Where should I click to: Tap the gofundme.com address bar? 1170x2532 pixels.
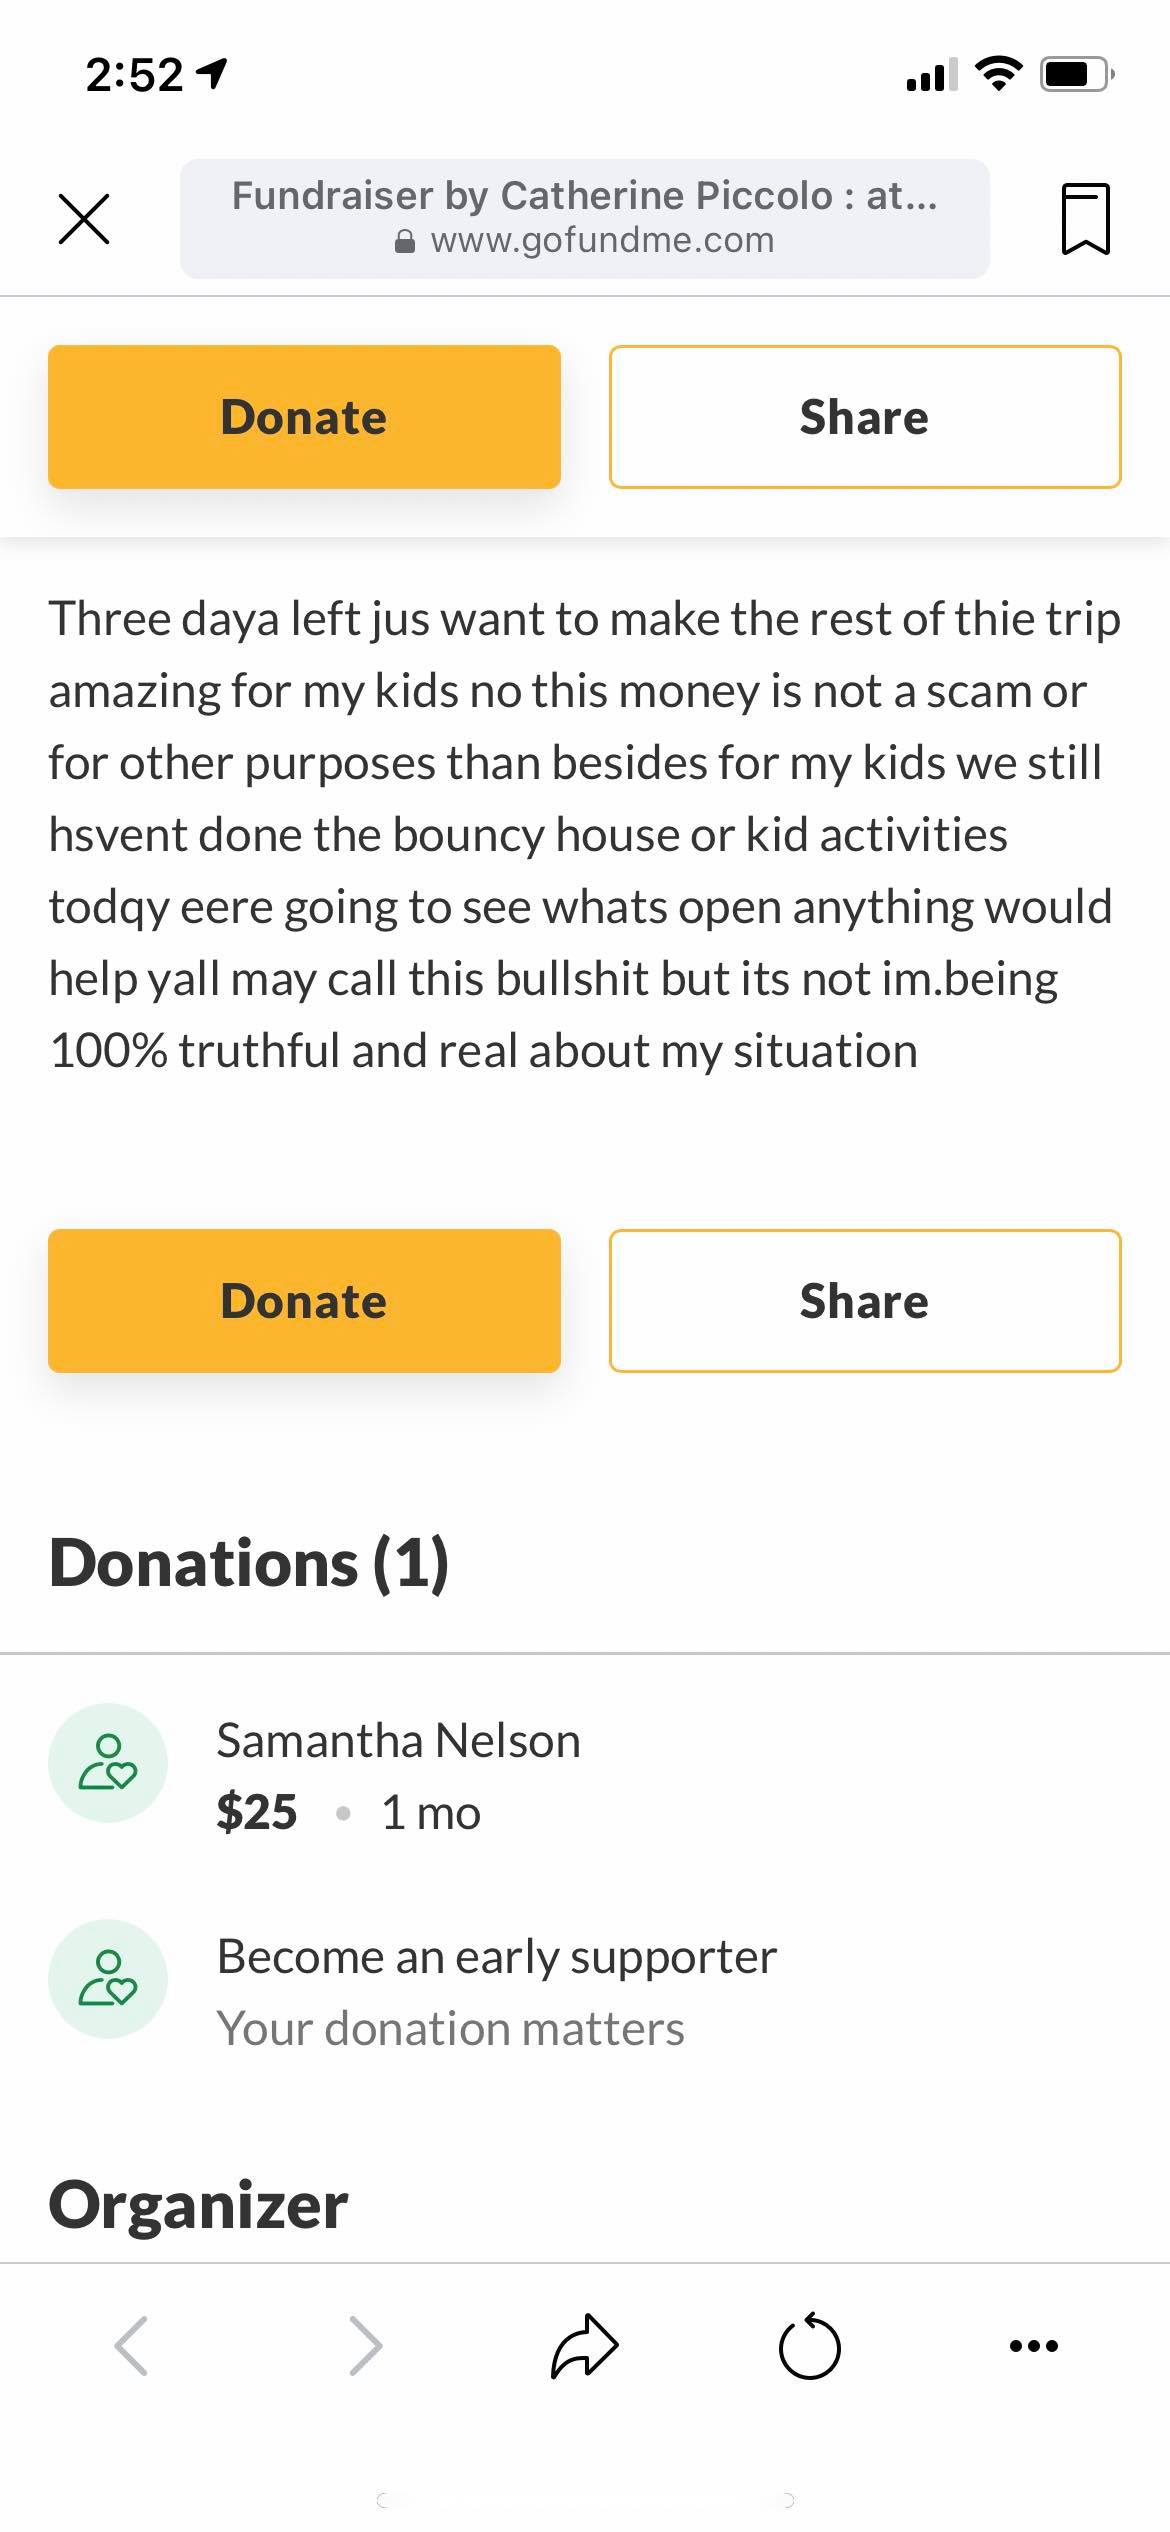coord(585,219)
